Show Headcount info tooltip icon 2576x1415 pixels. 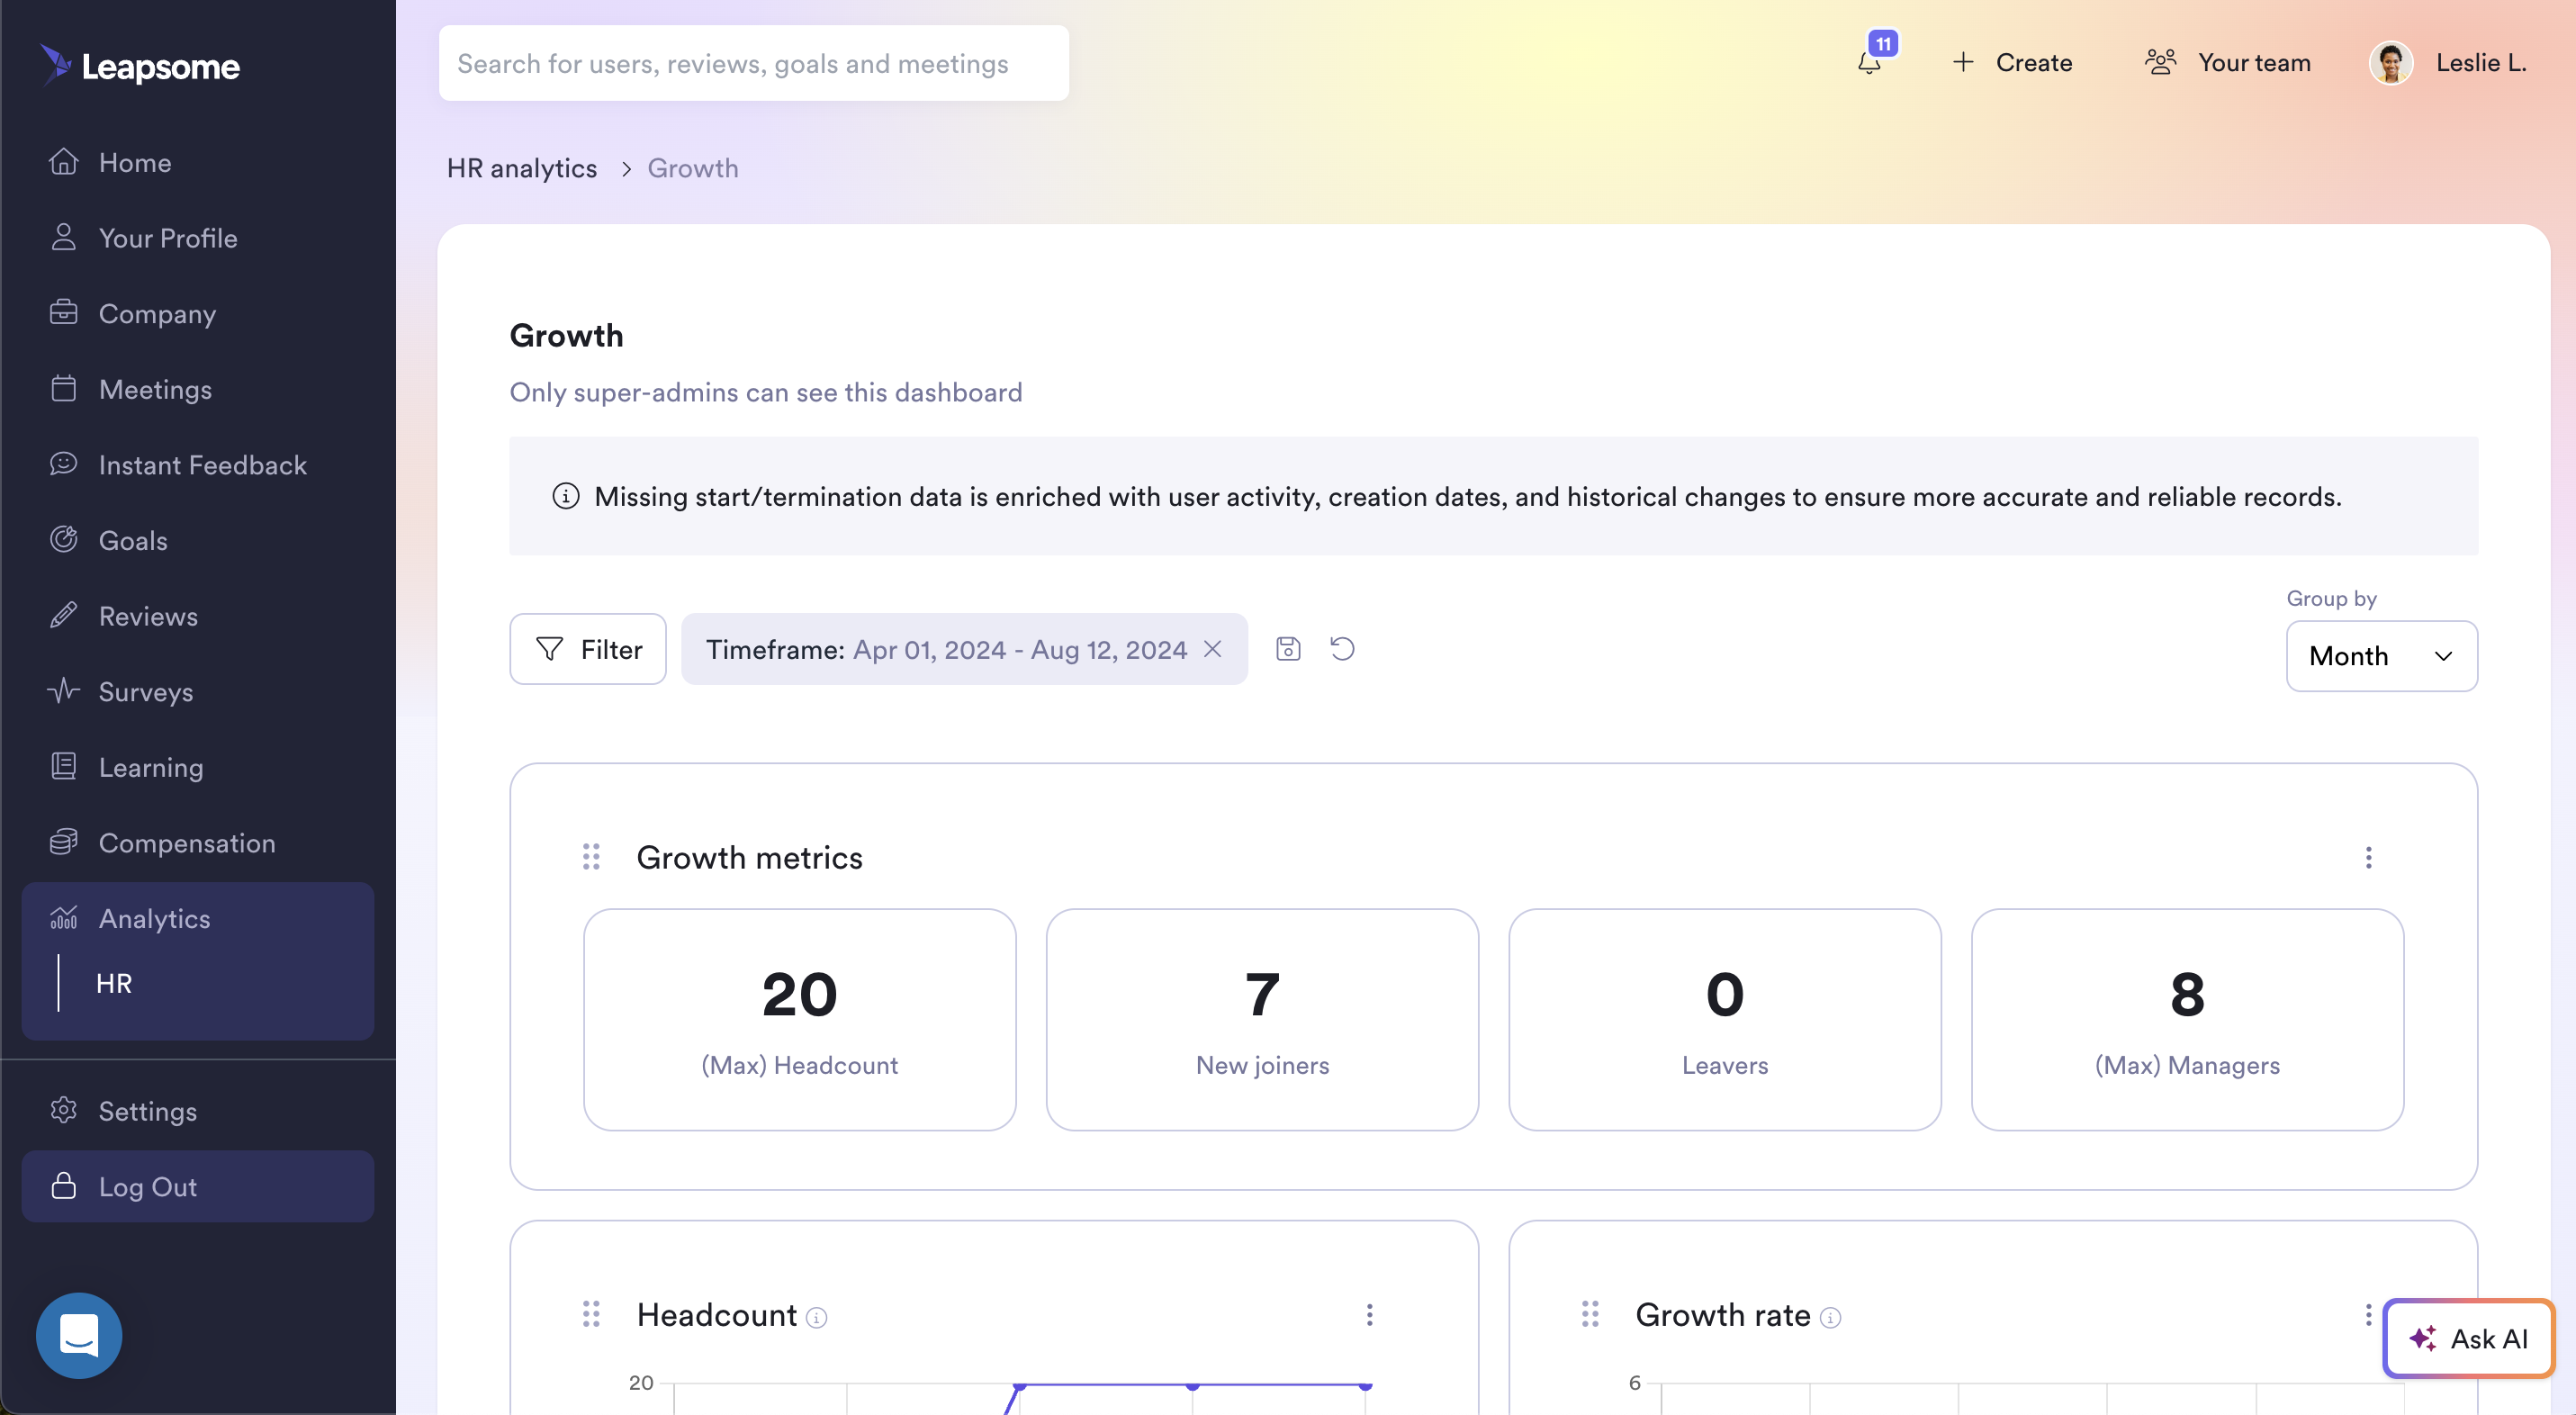click(817, 1318)
